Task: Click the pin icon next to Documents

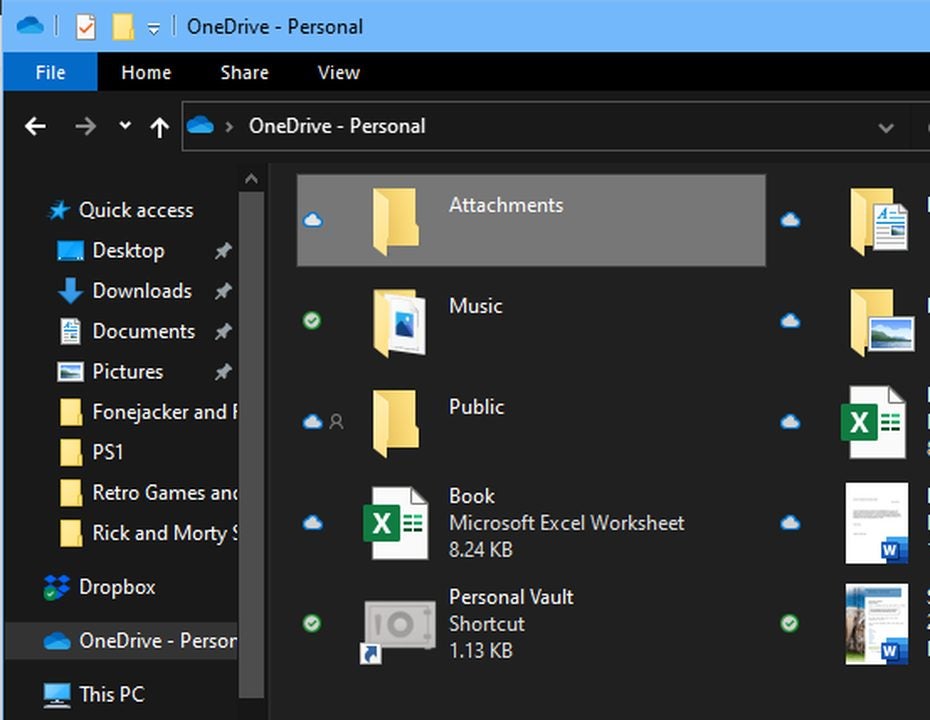Action: pyautogui.click(x=223, y=332)
